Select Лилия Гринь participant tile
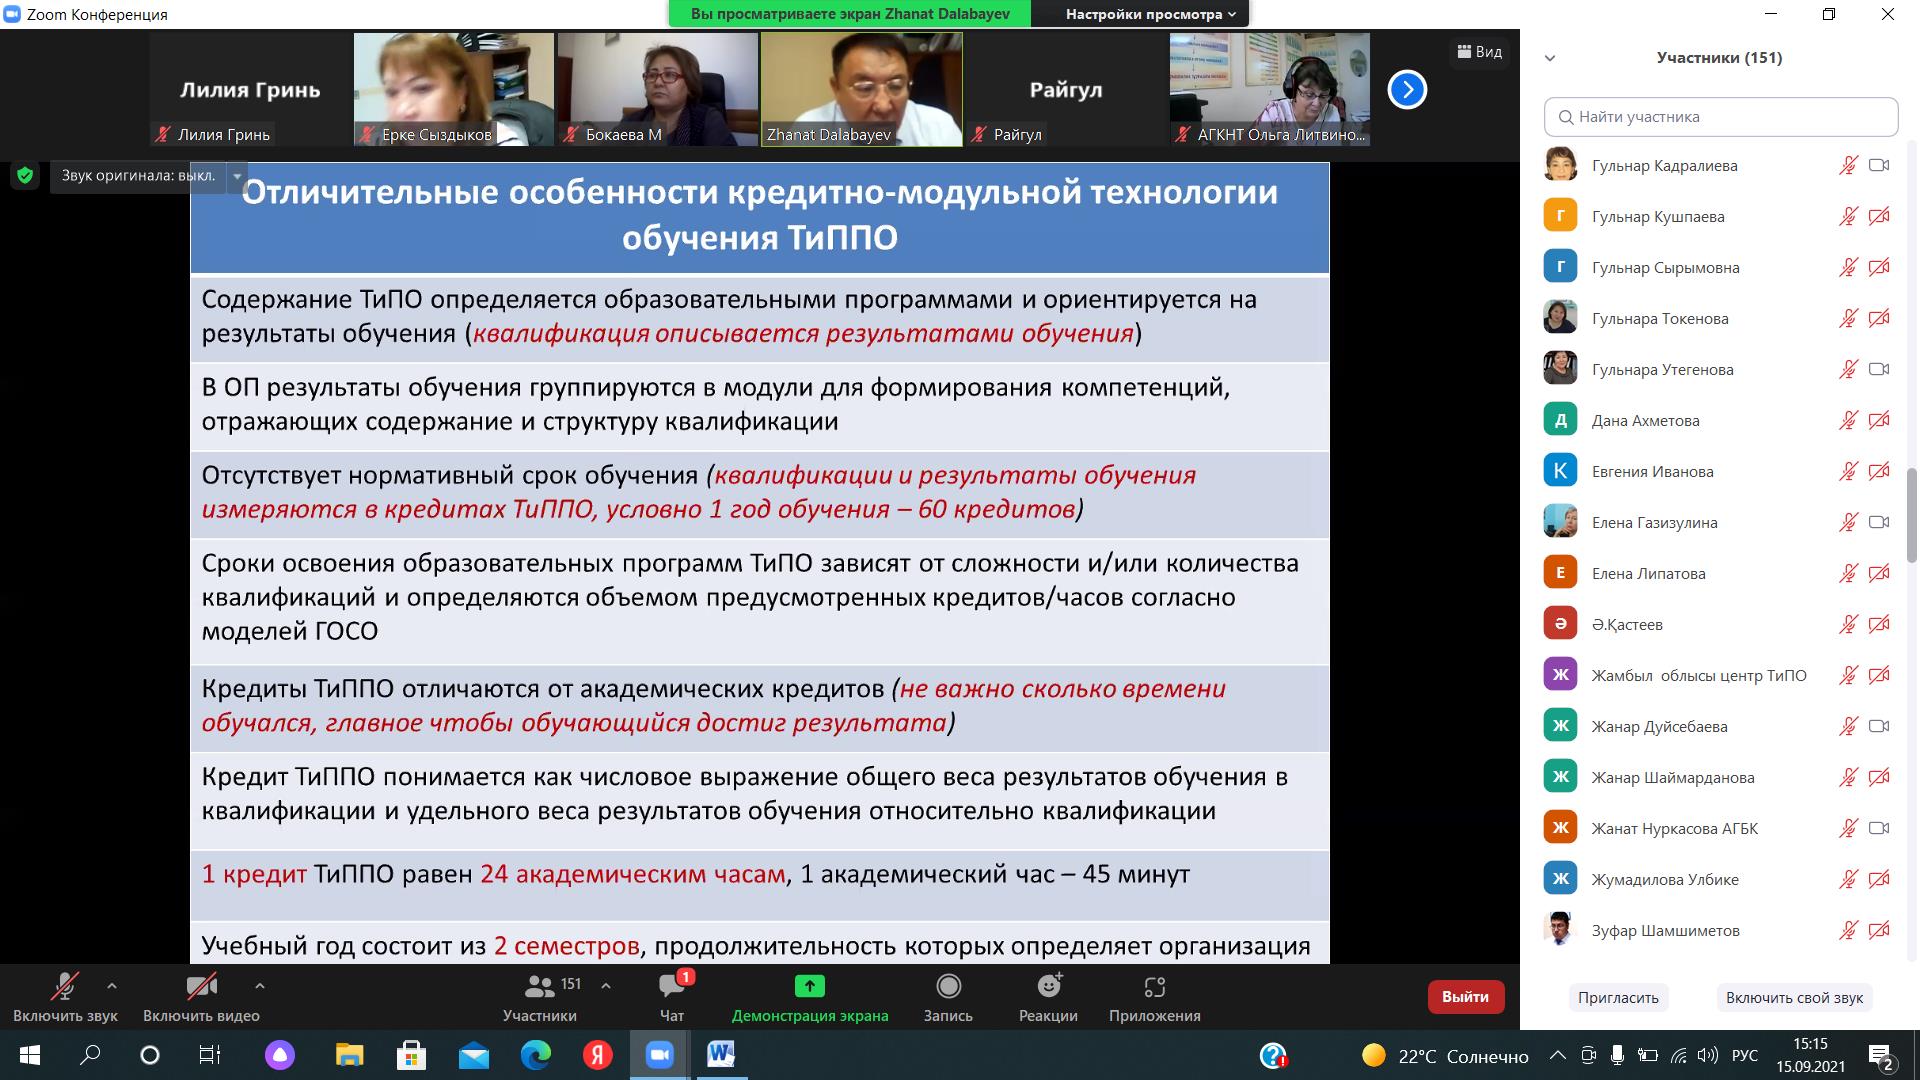 [x=250, y=90]
